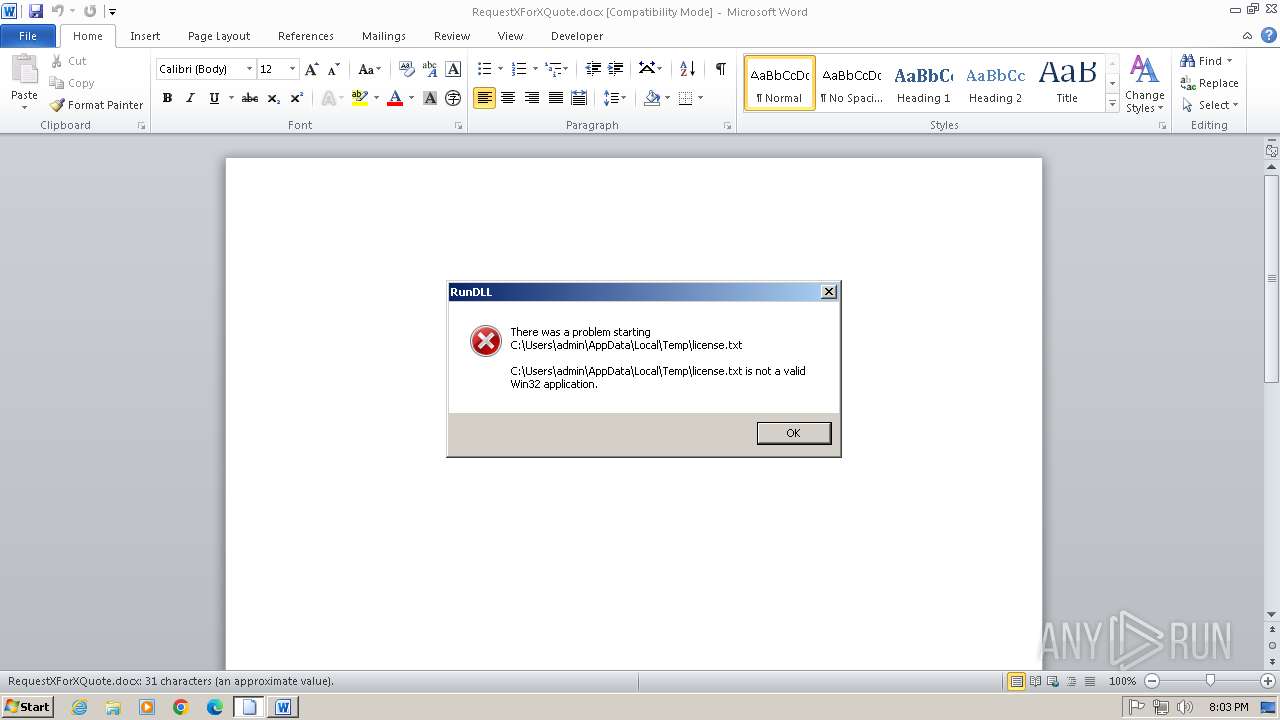Image resolution: width=1280 pixels, height=720 pixels.
Task: Switch to the Insert tab
Action: point(145,36)
